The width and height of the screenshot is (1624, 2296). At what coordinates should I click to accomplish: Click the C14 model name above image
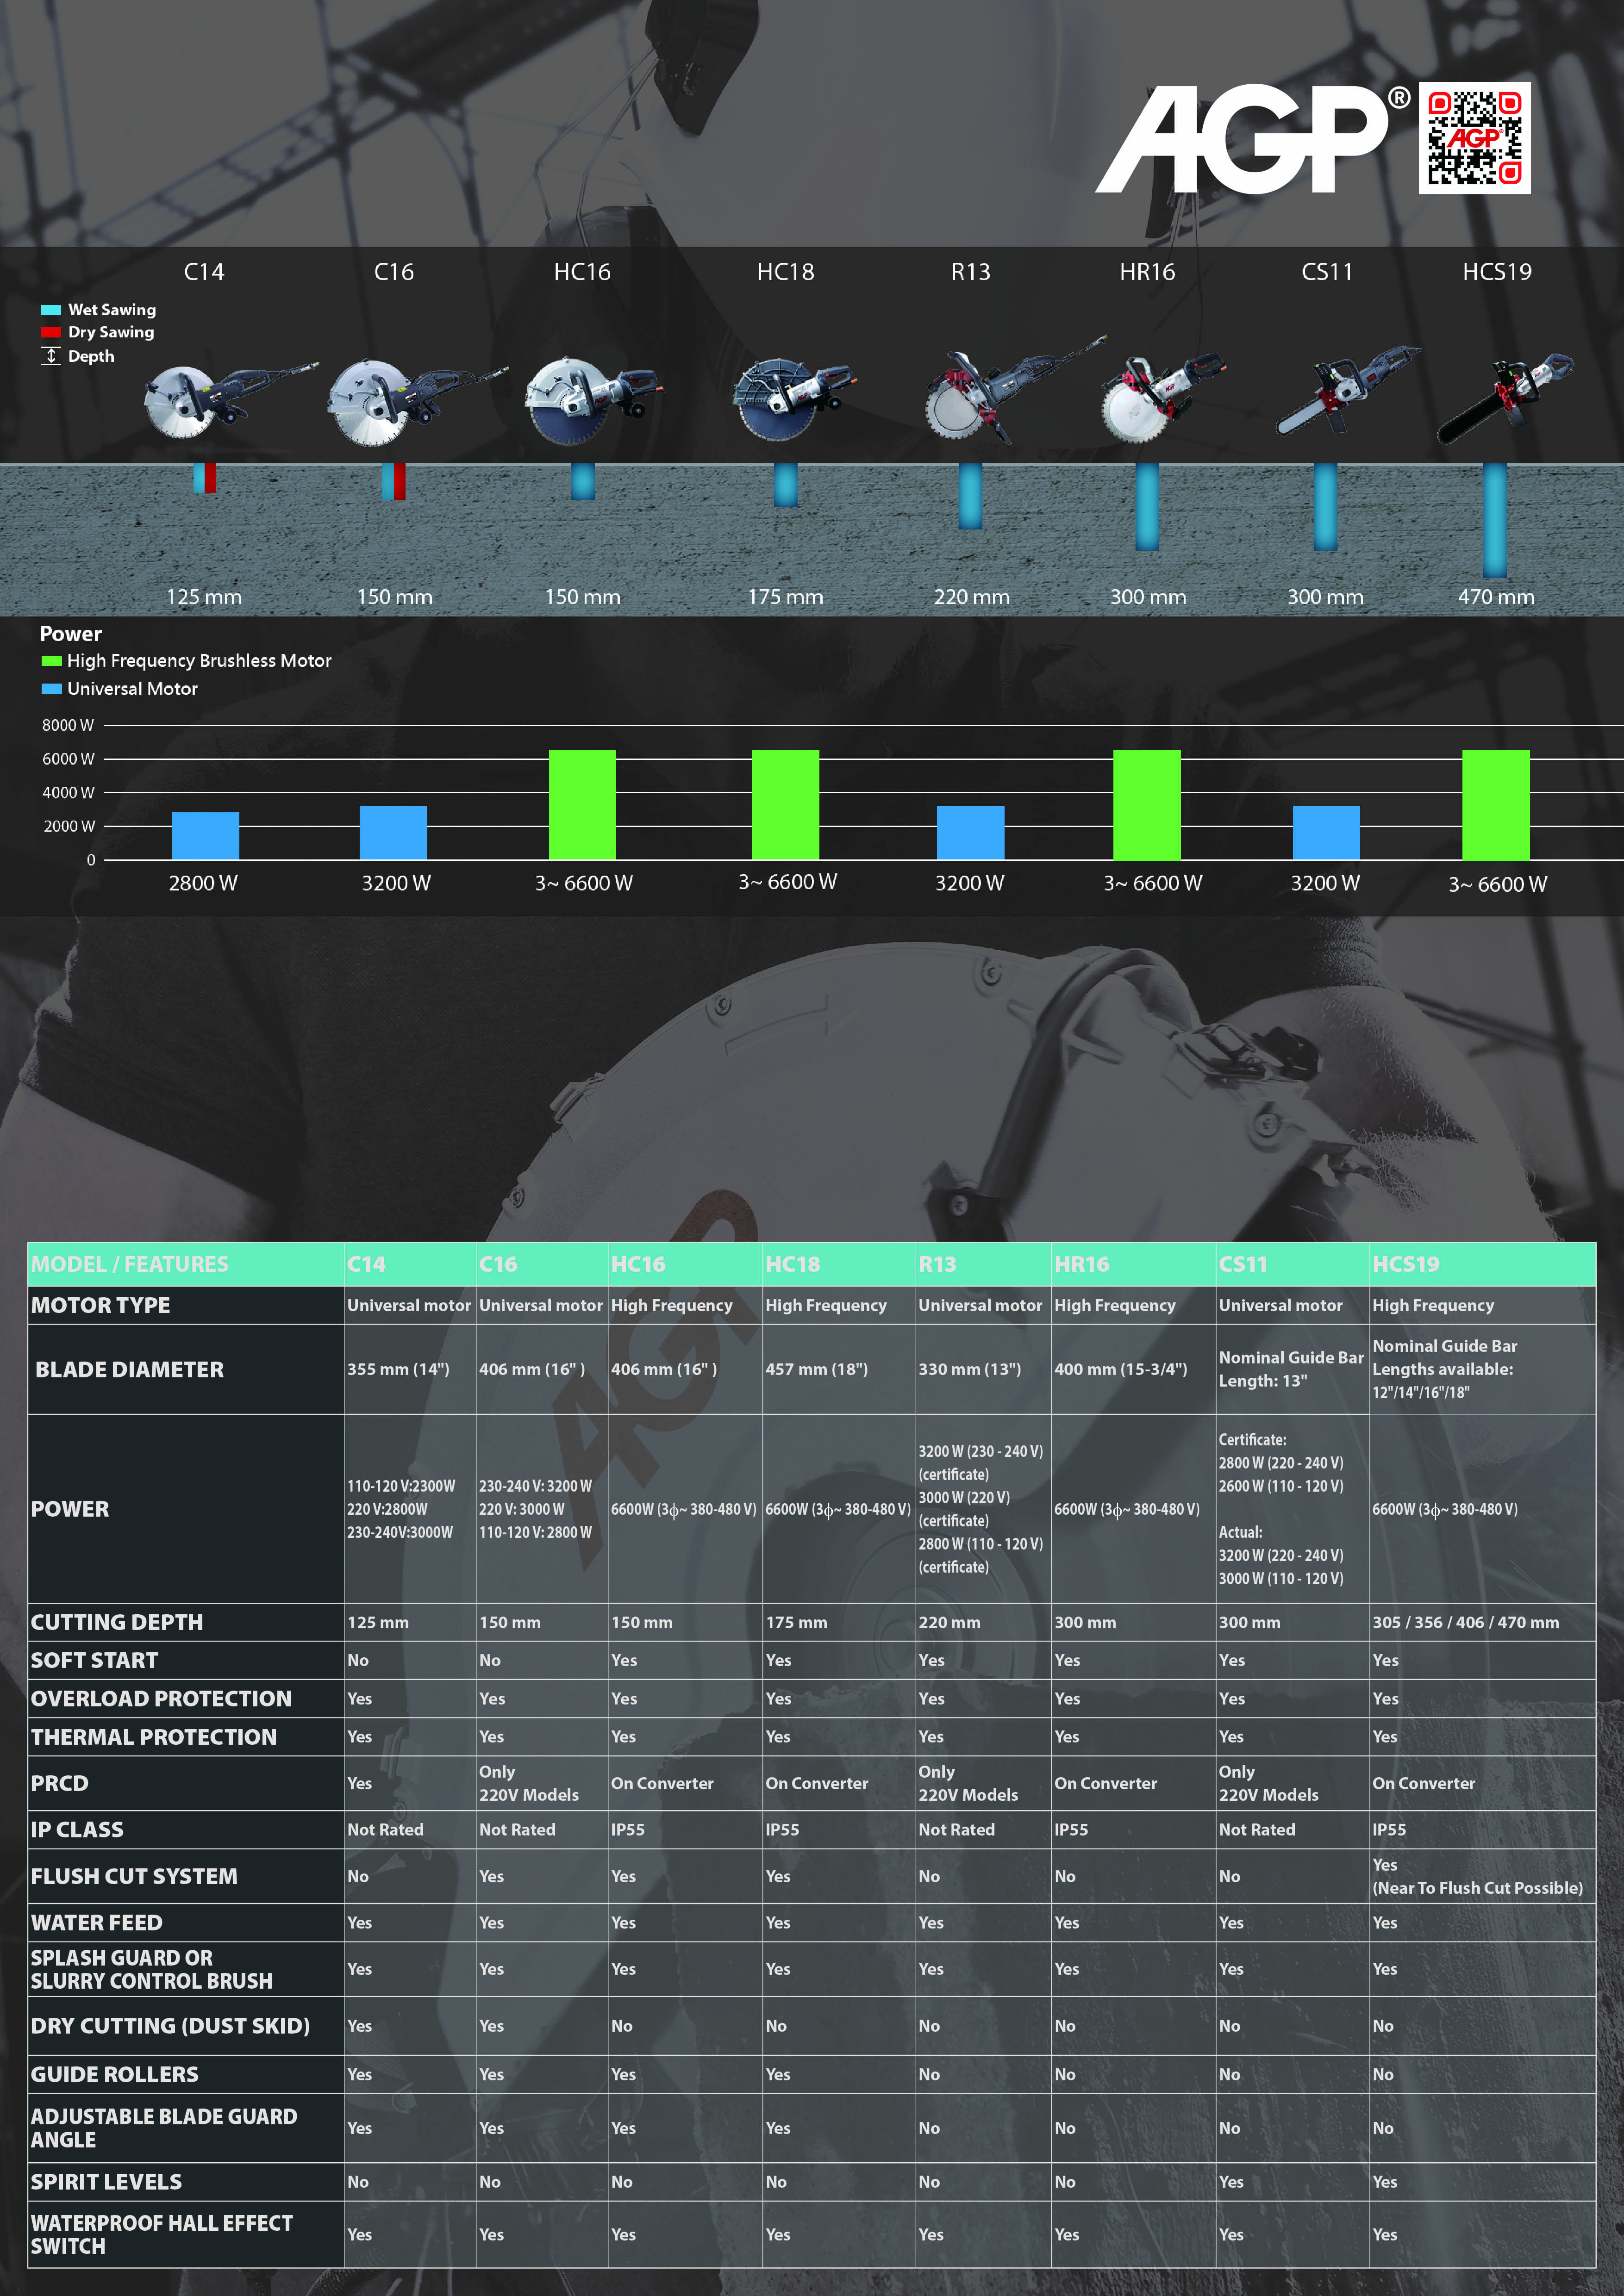204,272
